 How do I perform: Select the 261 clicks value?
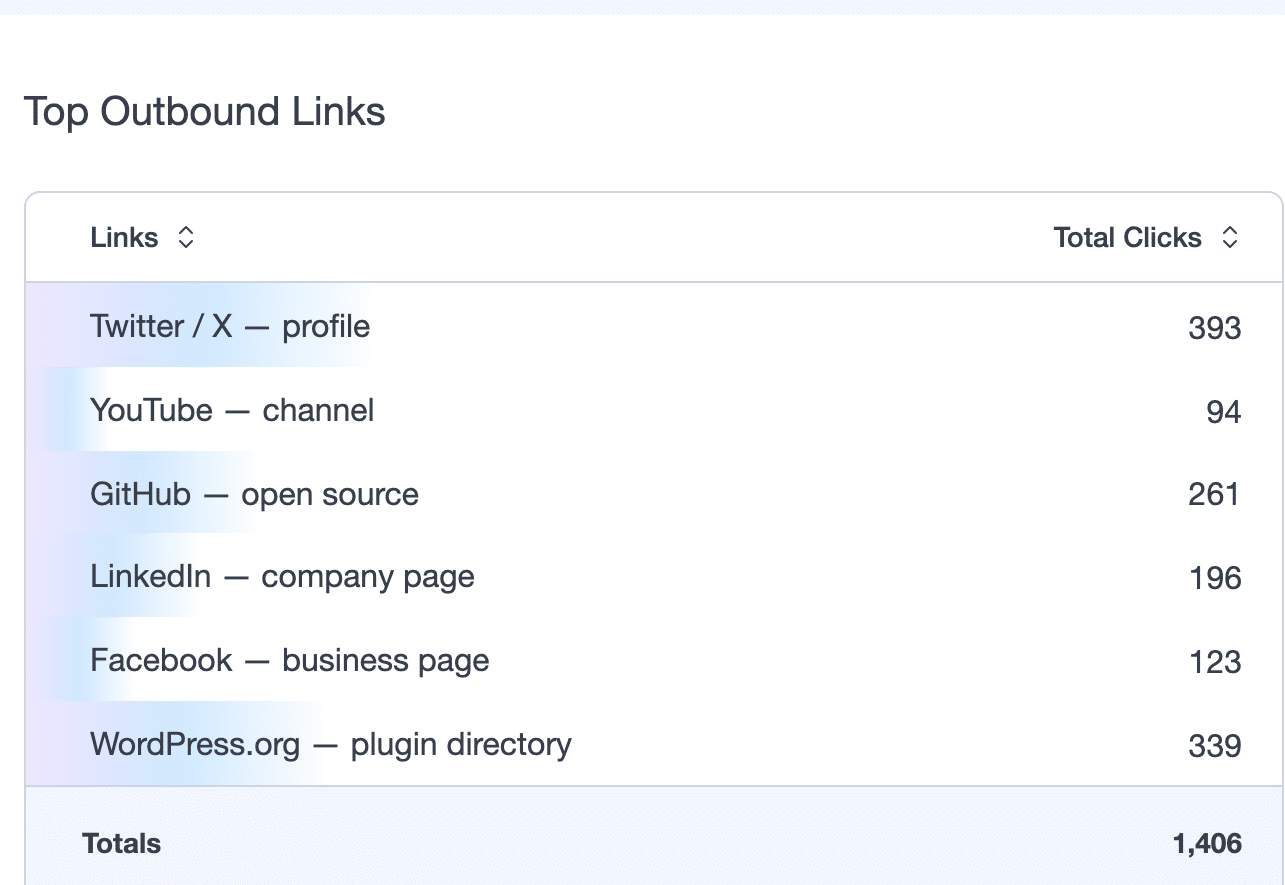click(x=1214, y=495)
